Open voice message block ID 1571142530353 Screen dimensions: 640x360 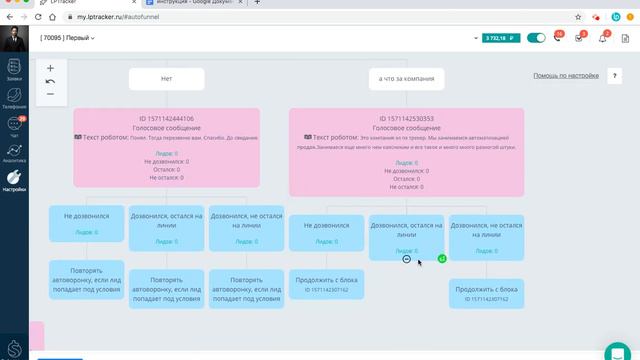(407, 152)
